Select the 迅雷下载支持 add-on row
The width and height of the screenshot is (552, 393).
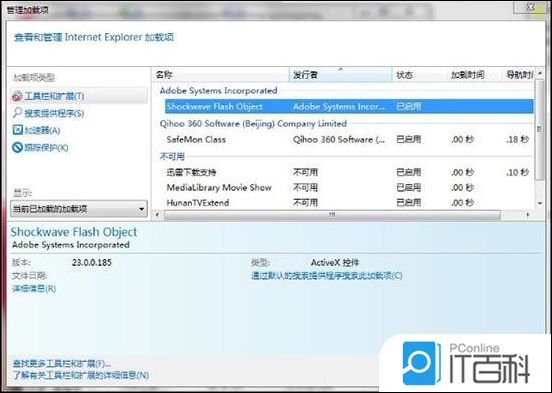(349, 172)
